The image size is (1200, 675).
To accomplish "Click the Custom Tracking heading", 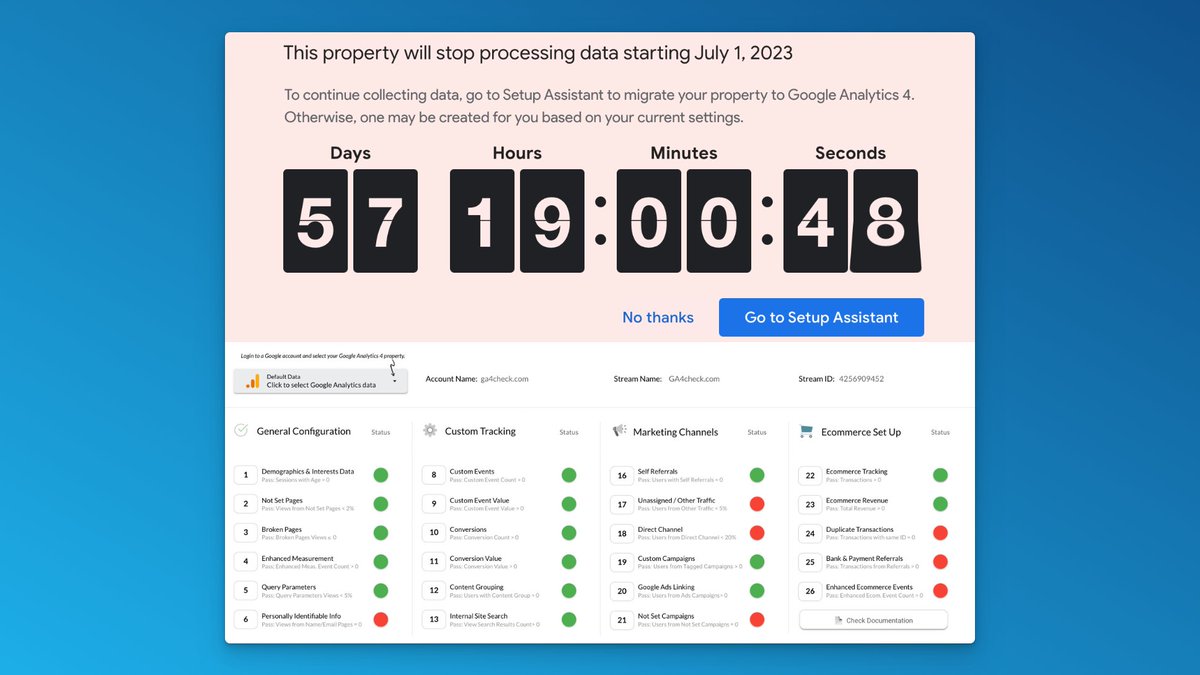I will pos(481,432).
